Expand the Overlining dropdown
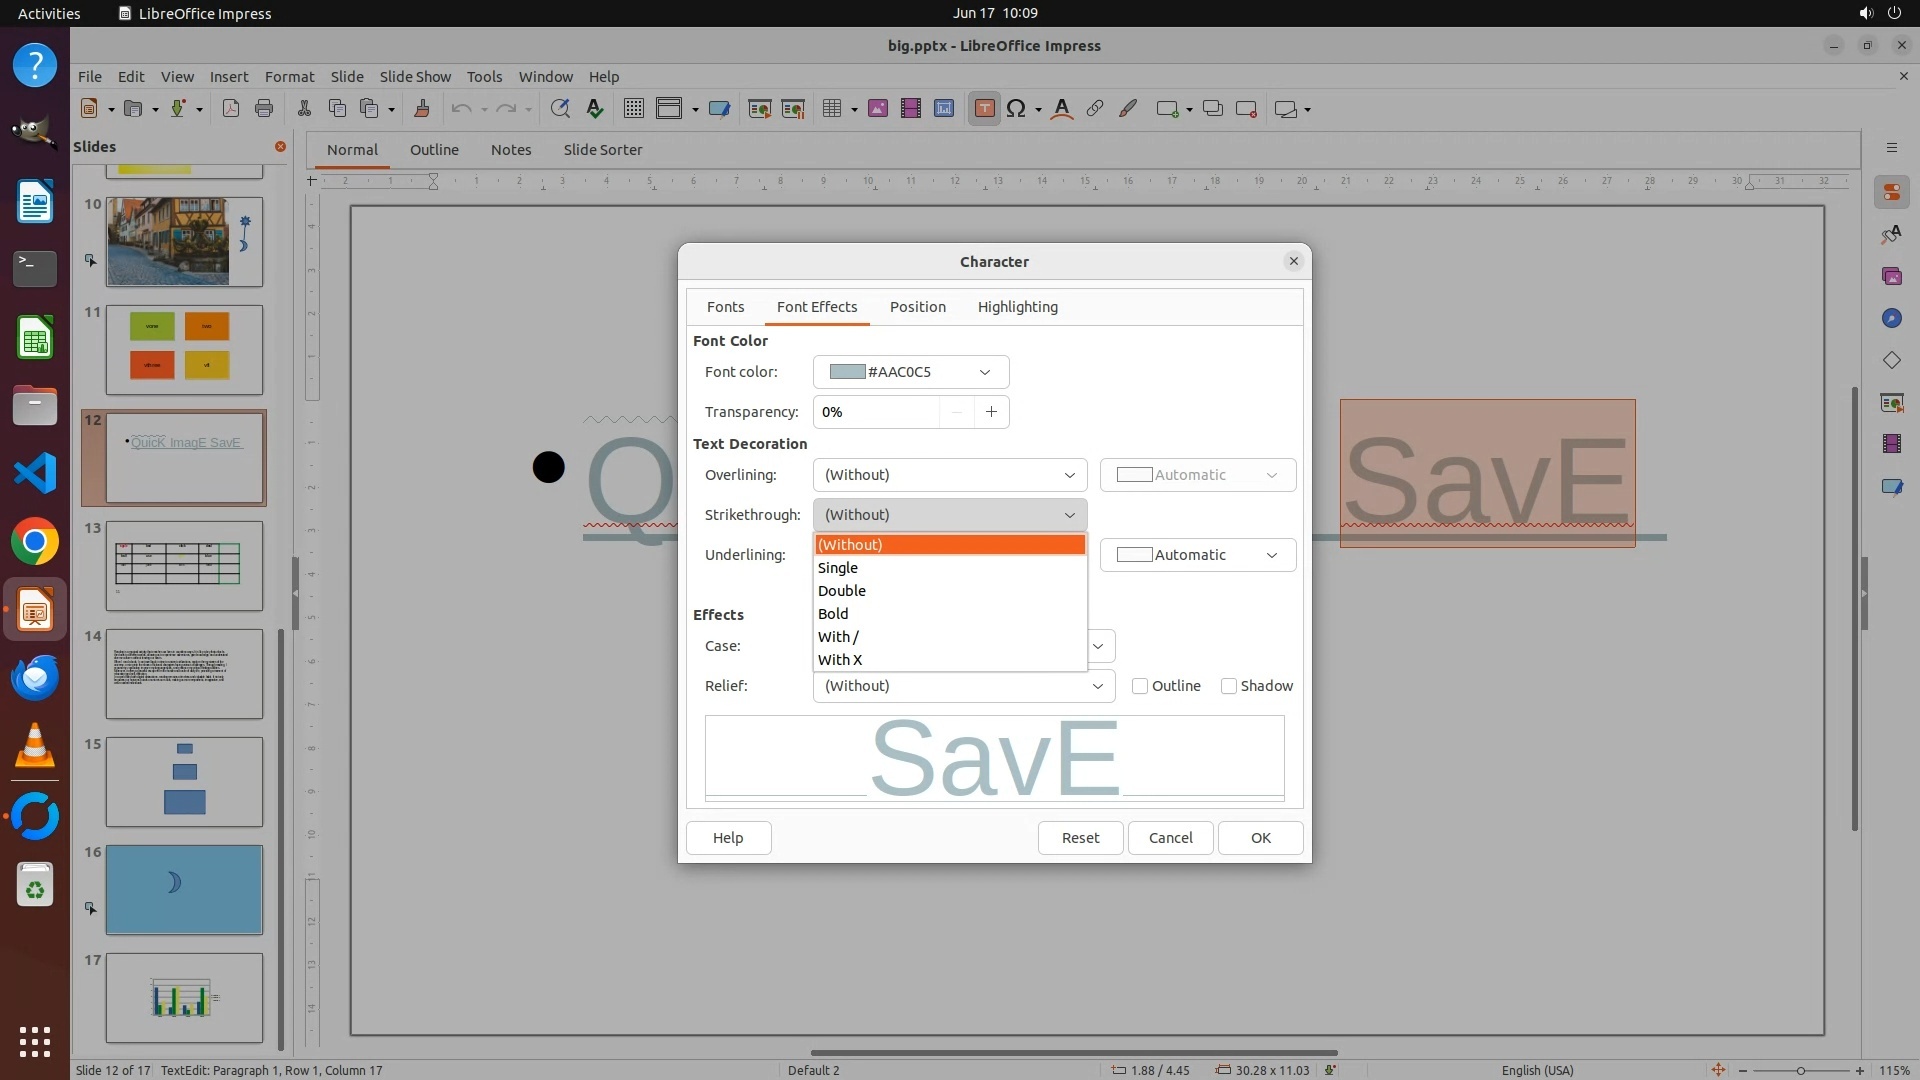 pyautogui.click(x=949, y=475)
